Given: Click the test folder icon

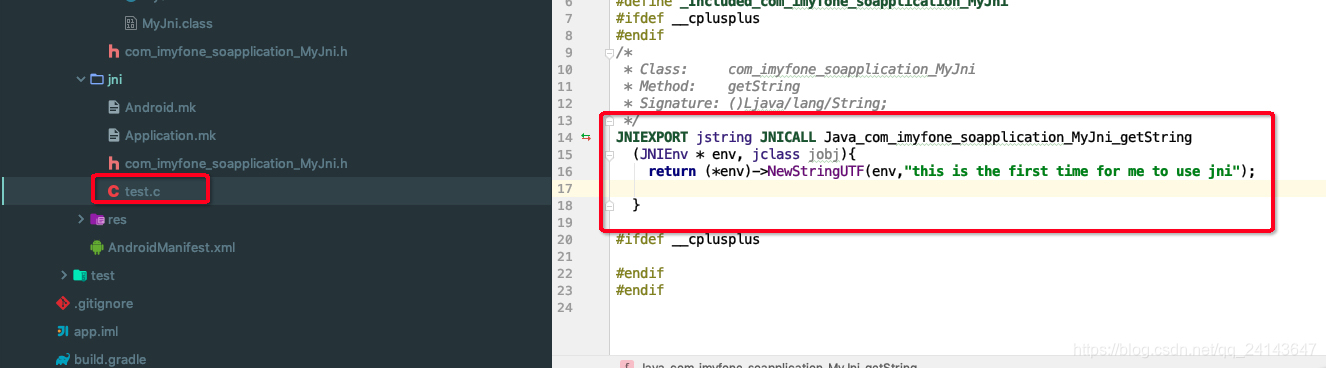Looking at the screenshot, I should [80, 275].
